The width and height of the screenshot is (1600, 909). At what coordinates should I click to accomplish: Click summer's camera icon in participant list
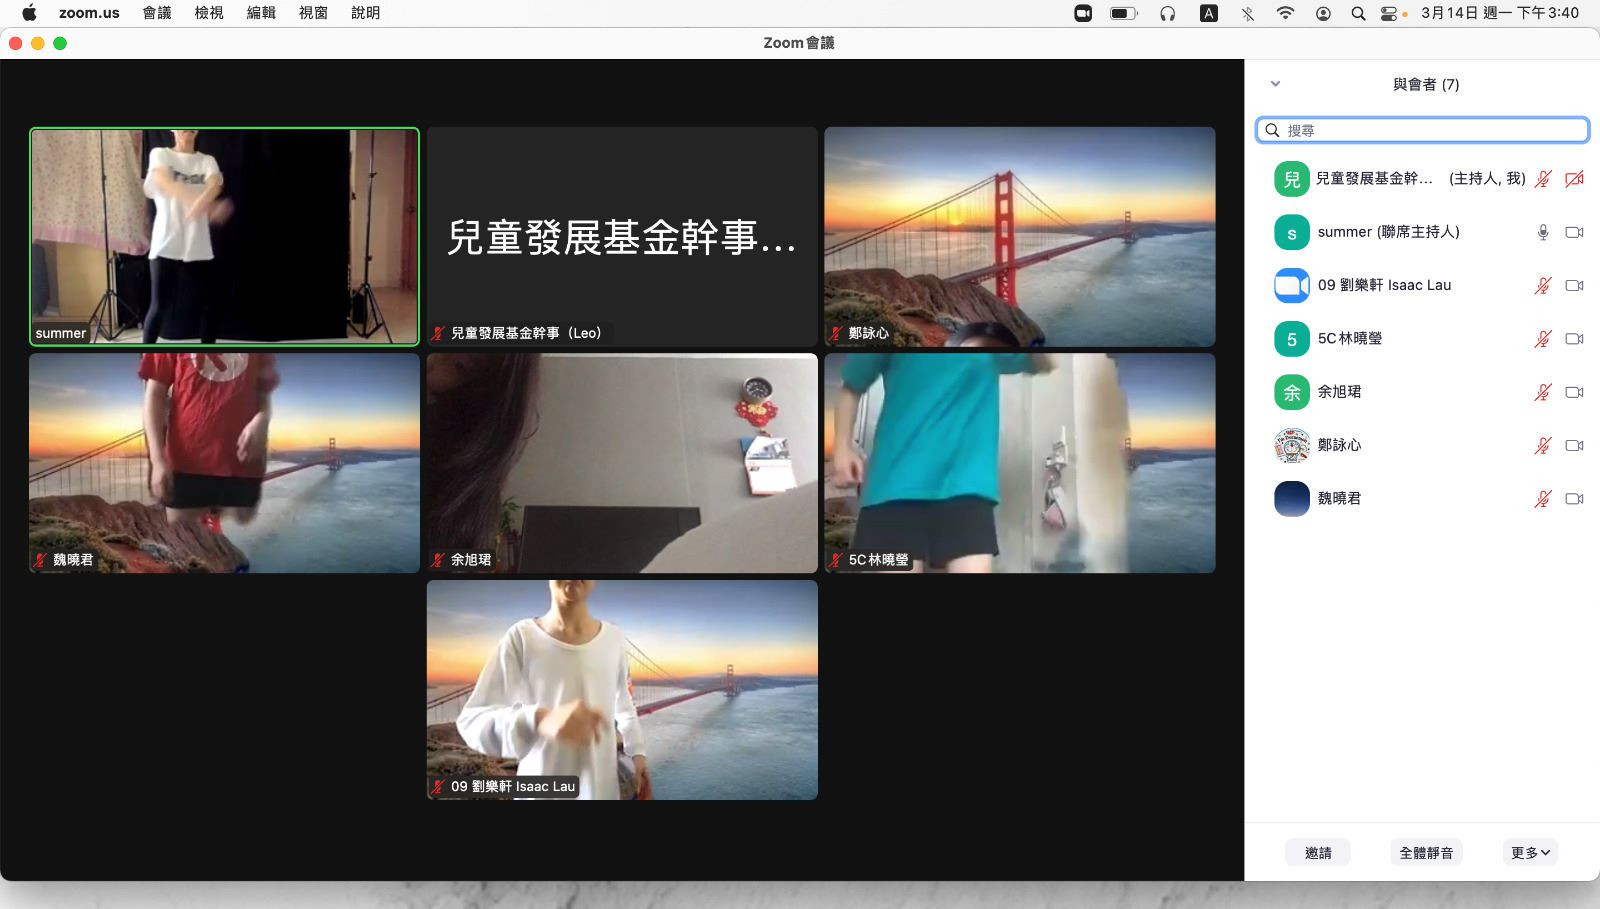1574,232
